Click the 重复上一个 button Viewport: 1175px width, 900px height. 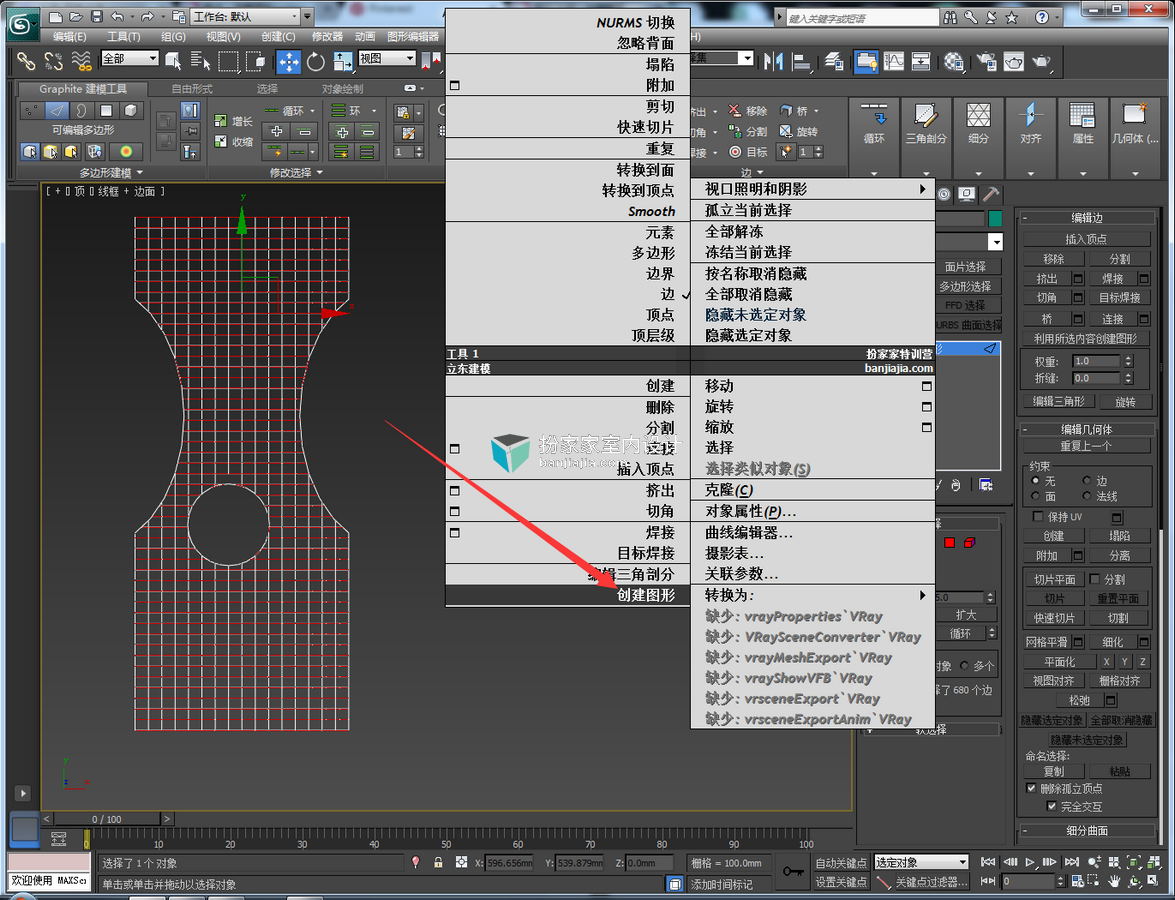click(x=1086, y=446)
